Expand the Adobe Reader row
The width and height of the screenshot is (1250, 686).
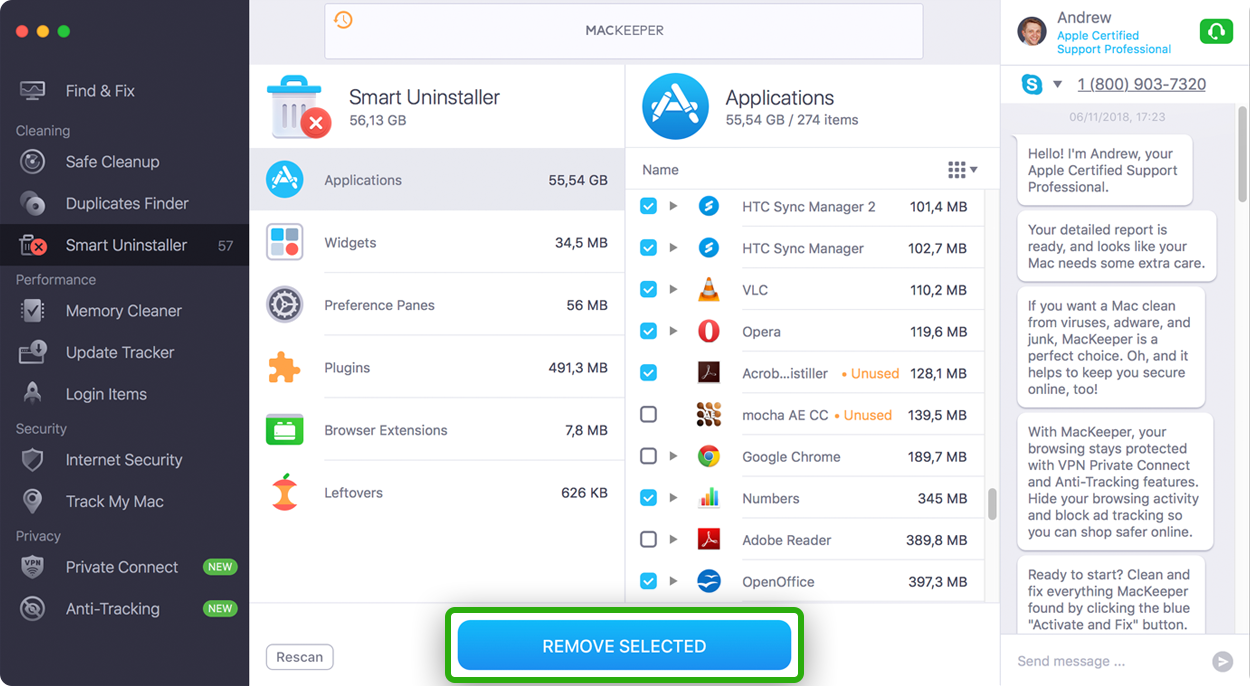point(673,540)
